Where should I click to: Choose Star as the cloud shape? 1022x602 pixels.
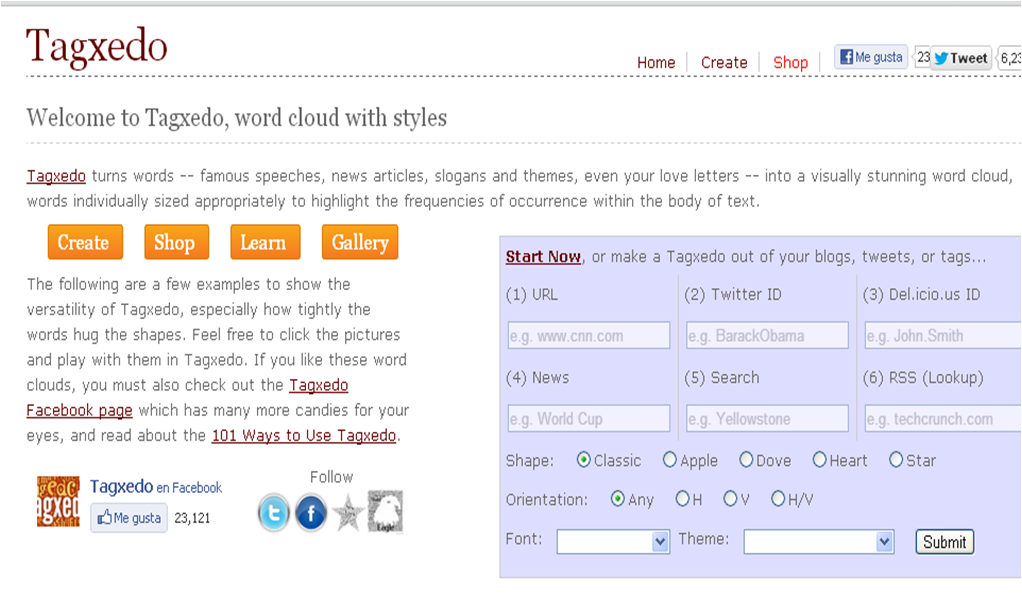click(896, 460)
